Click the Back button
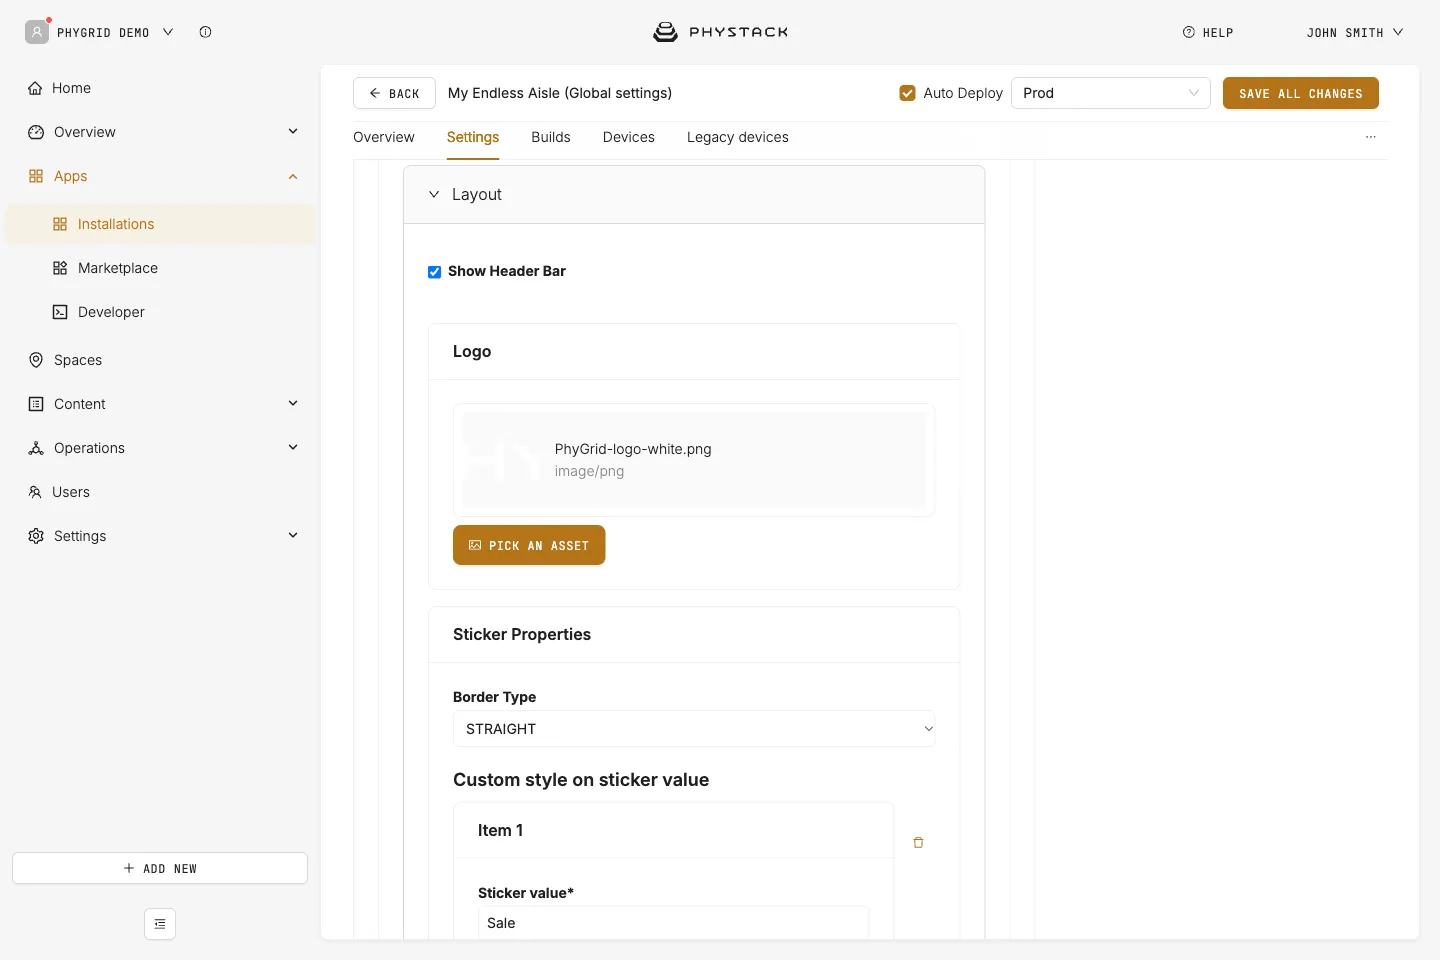This screenshot has height=960, width=1440. tap(394, 93)
